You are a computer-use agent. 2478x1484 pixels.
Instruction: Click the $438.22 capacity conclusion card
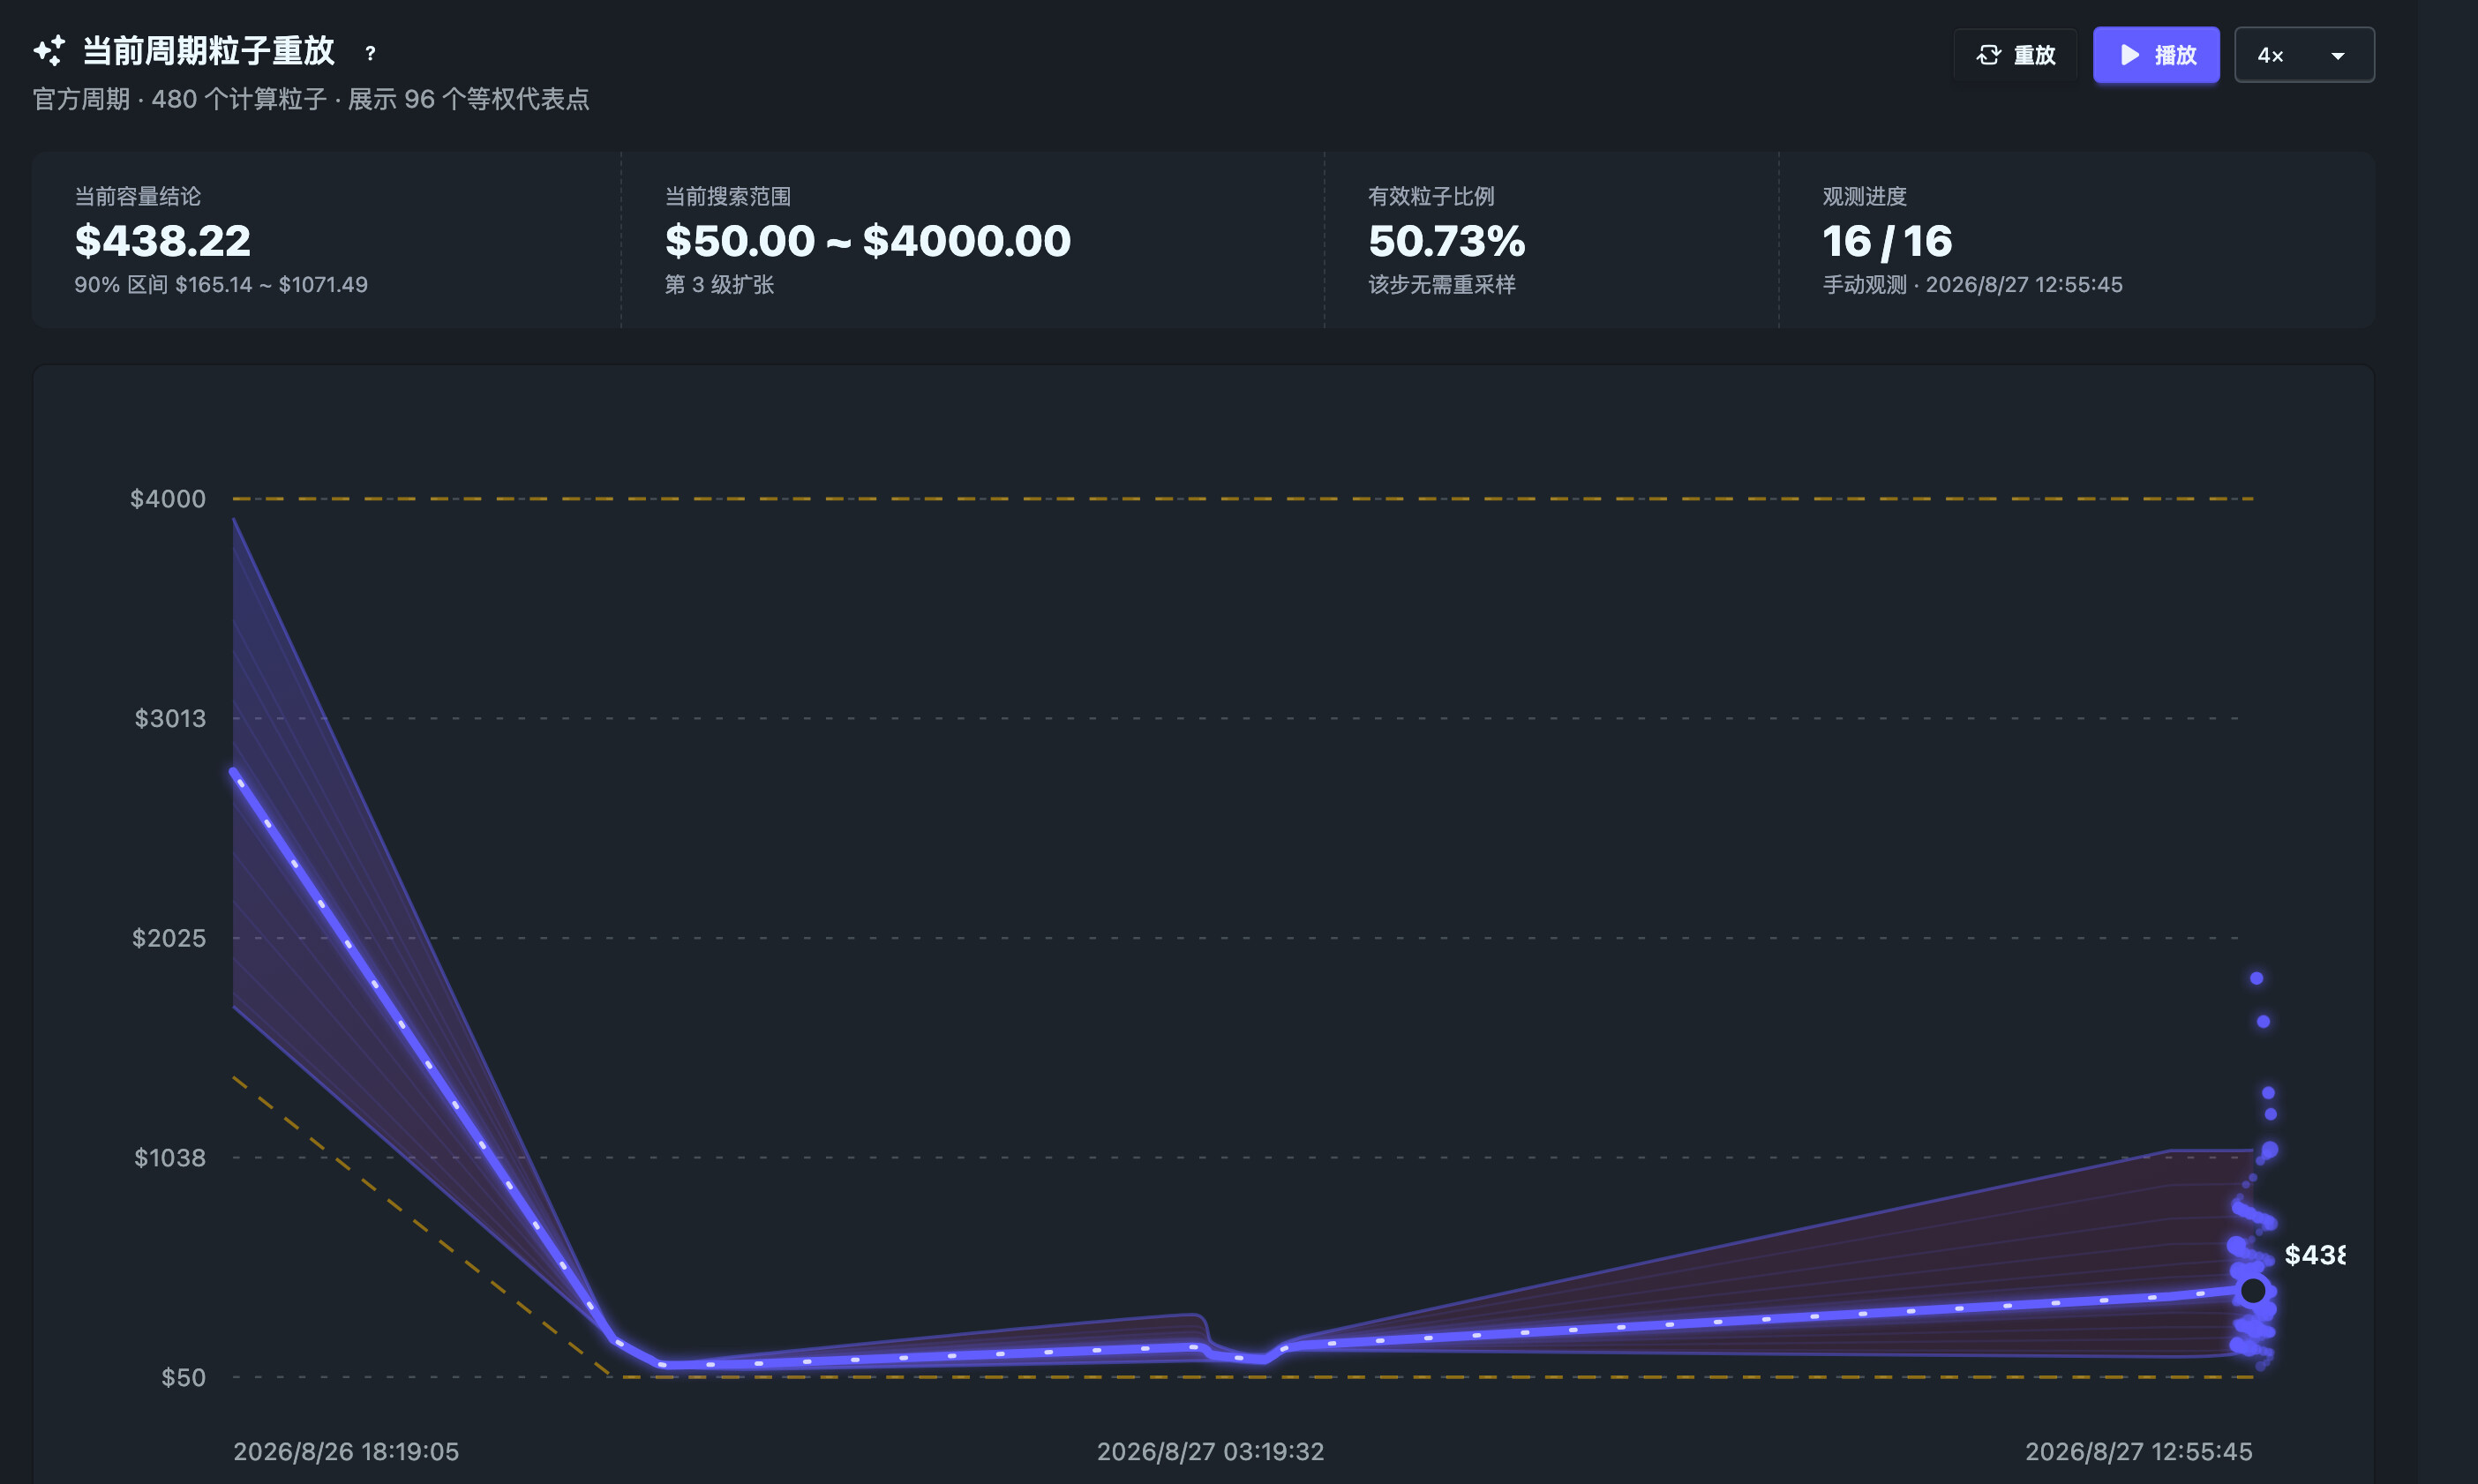pos(327,240)
